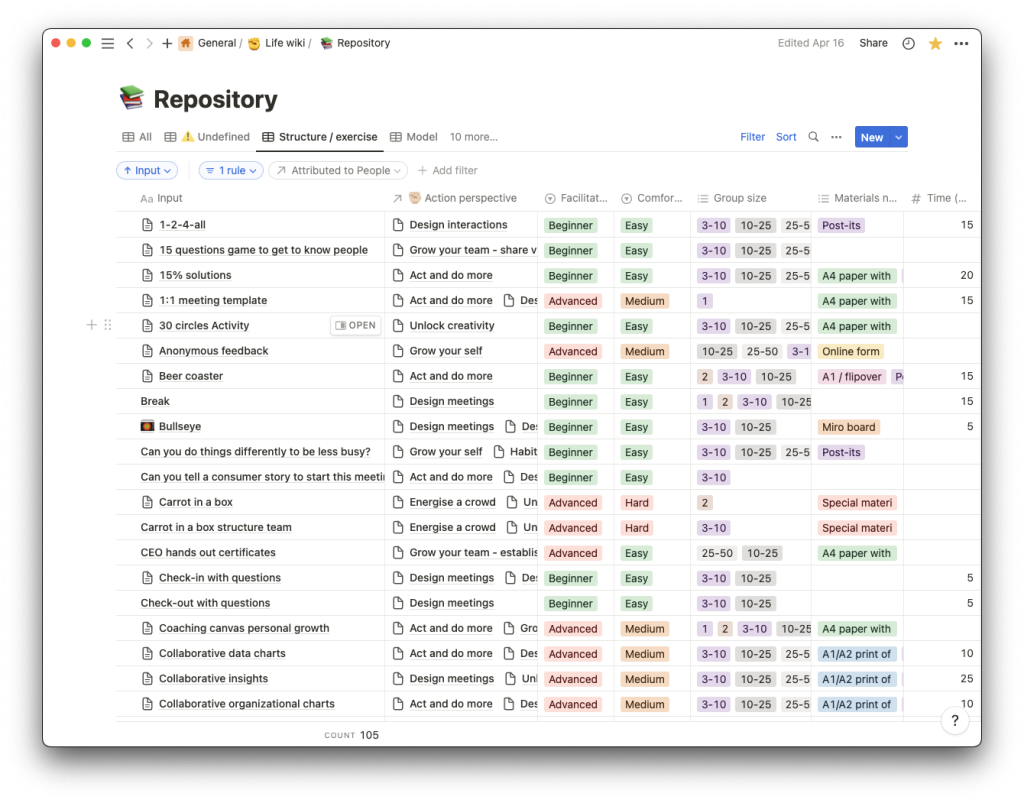Show the 10 more views list
Viewport: 1024px width, 803px height.
[473, 137]
